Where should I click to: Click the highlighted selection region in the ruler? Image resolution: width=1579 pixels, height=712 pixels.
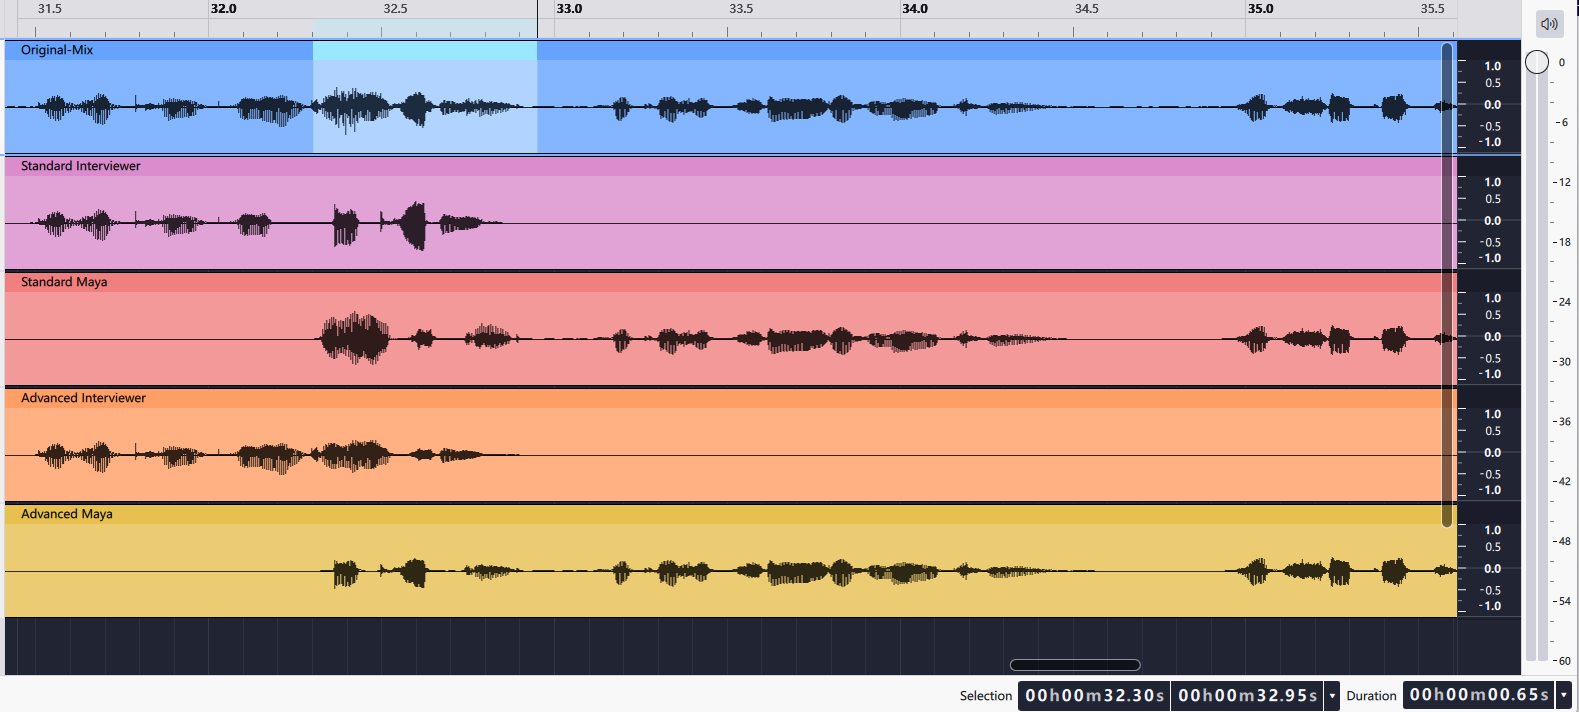pyautogui.click(x=425, y=28)
